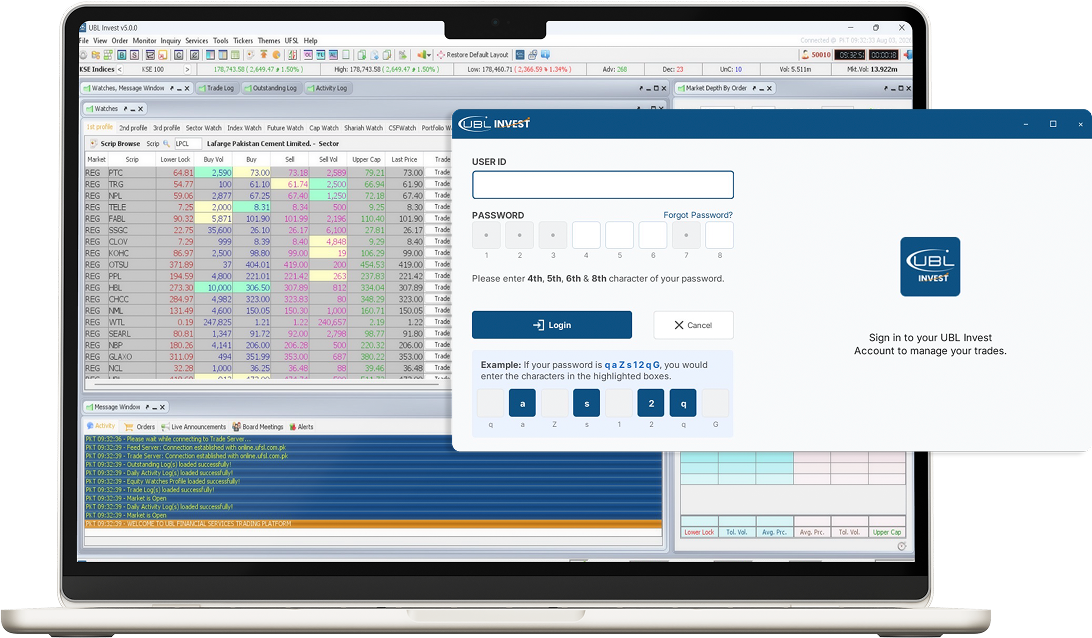Viewport: 1092px width, 638px height.
Task: Switch to the Trade Log tab
Action: click(217, 88)
